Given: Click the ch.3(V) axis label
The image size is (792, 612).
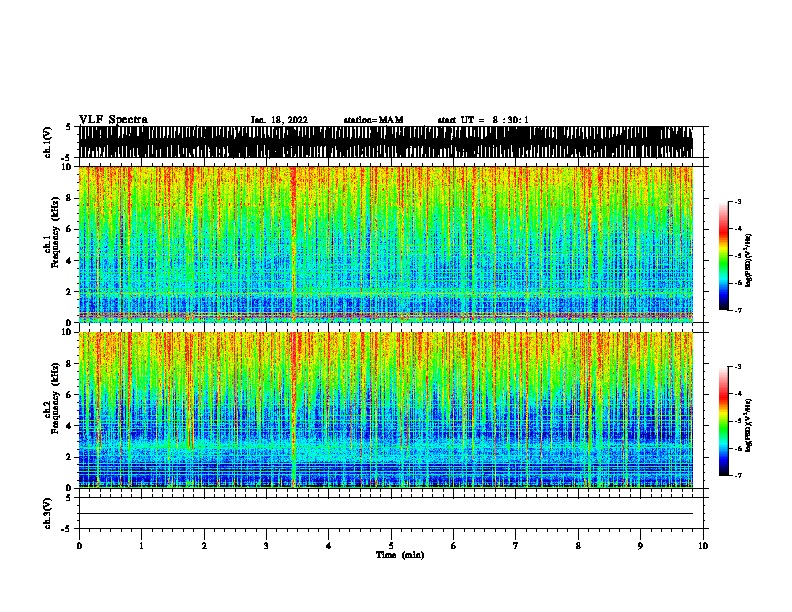Looking at the screenshot, I should [x=48, y=514].
